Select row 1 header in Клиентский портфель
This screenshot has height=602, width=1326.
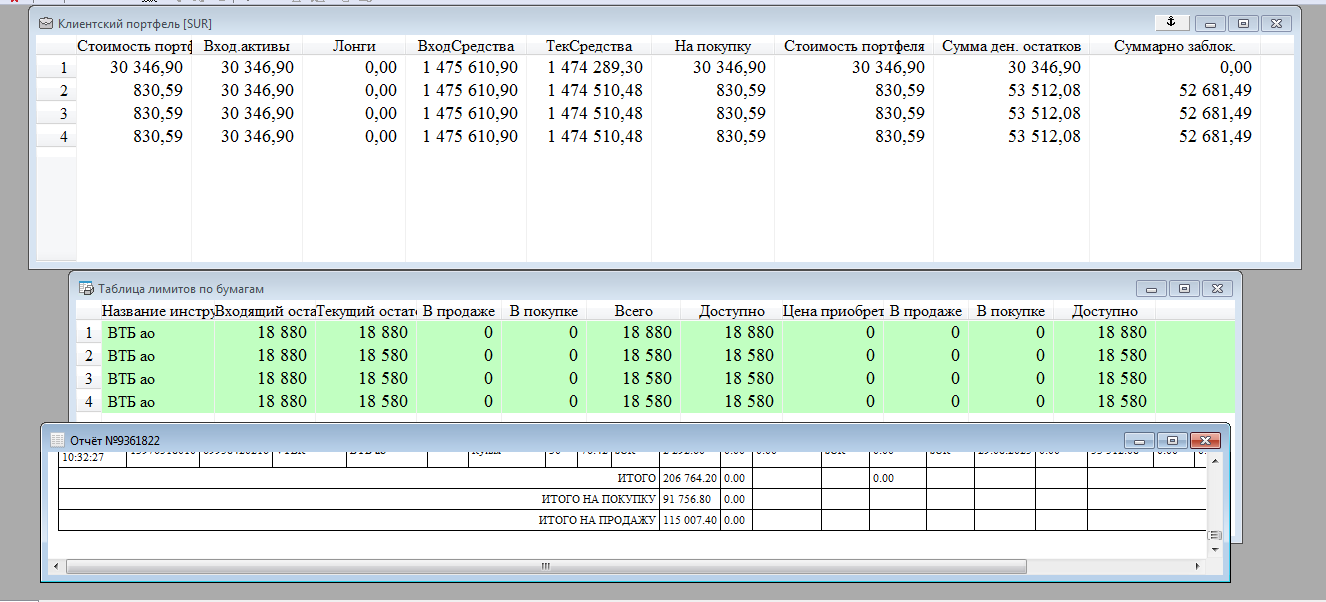57,67
